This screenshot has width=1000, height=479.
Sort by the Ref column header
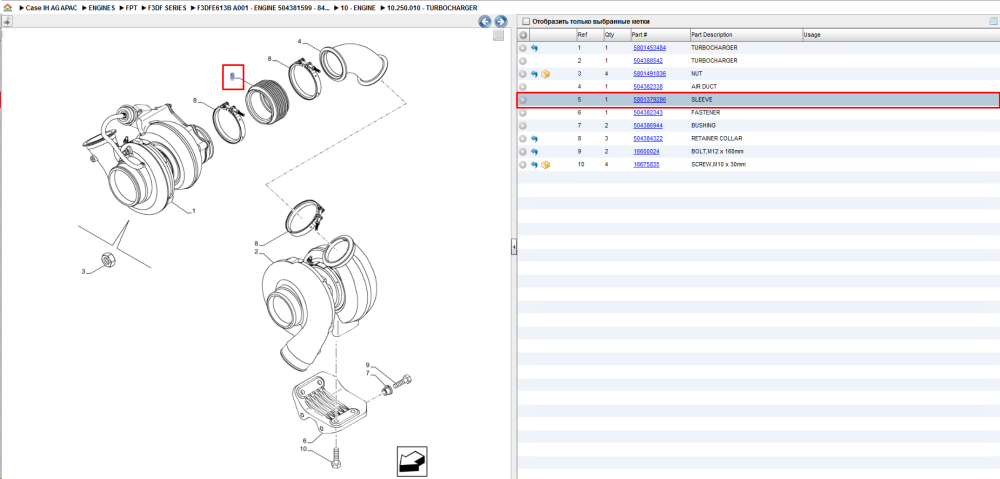coord(589,34)
